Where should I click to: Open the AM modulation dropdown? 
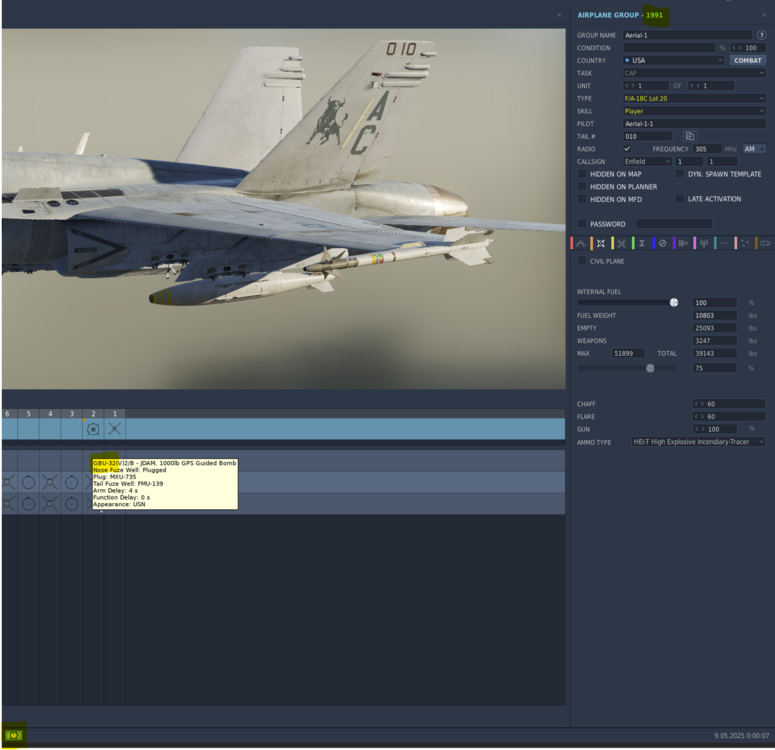click(x=754, y=149)
